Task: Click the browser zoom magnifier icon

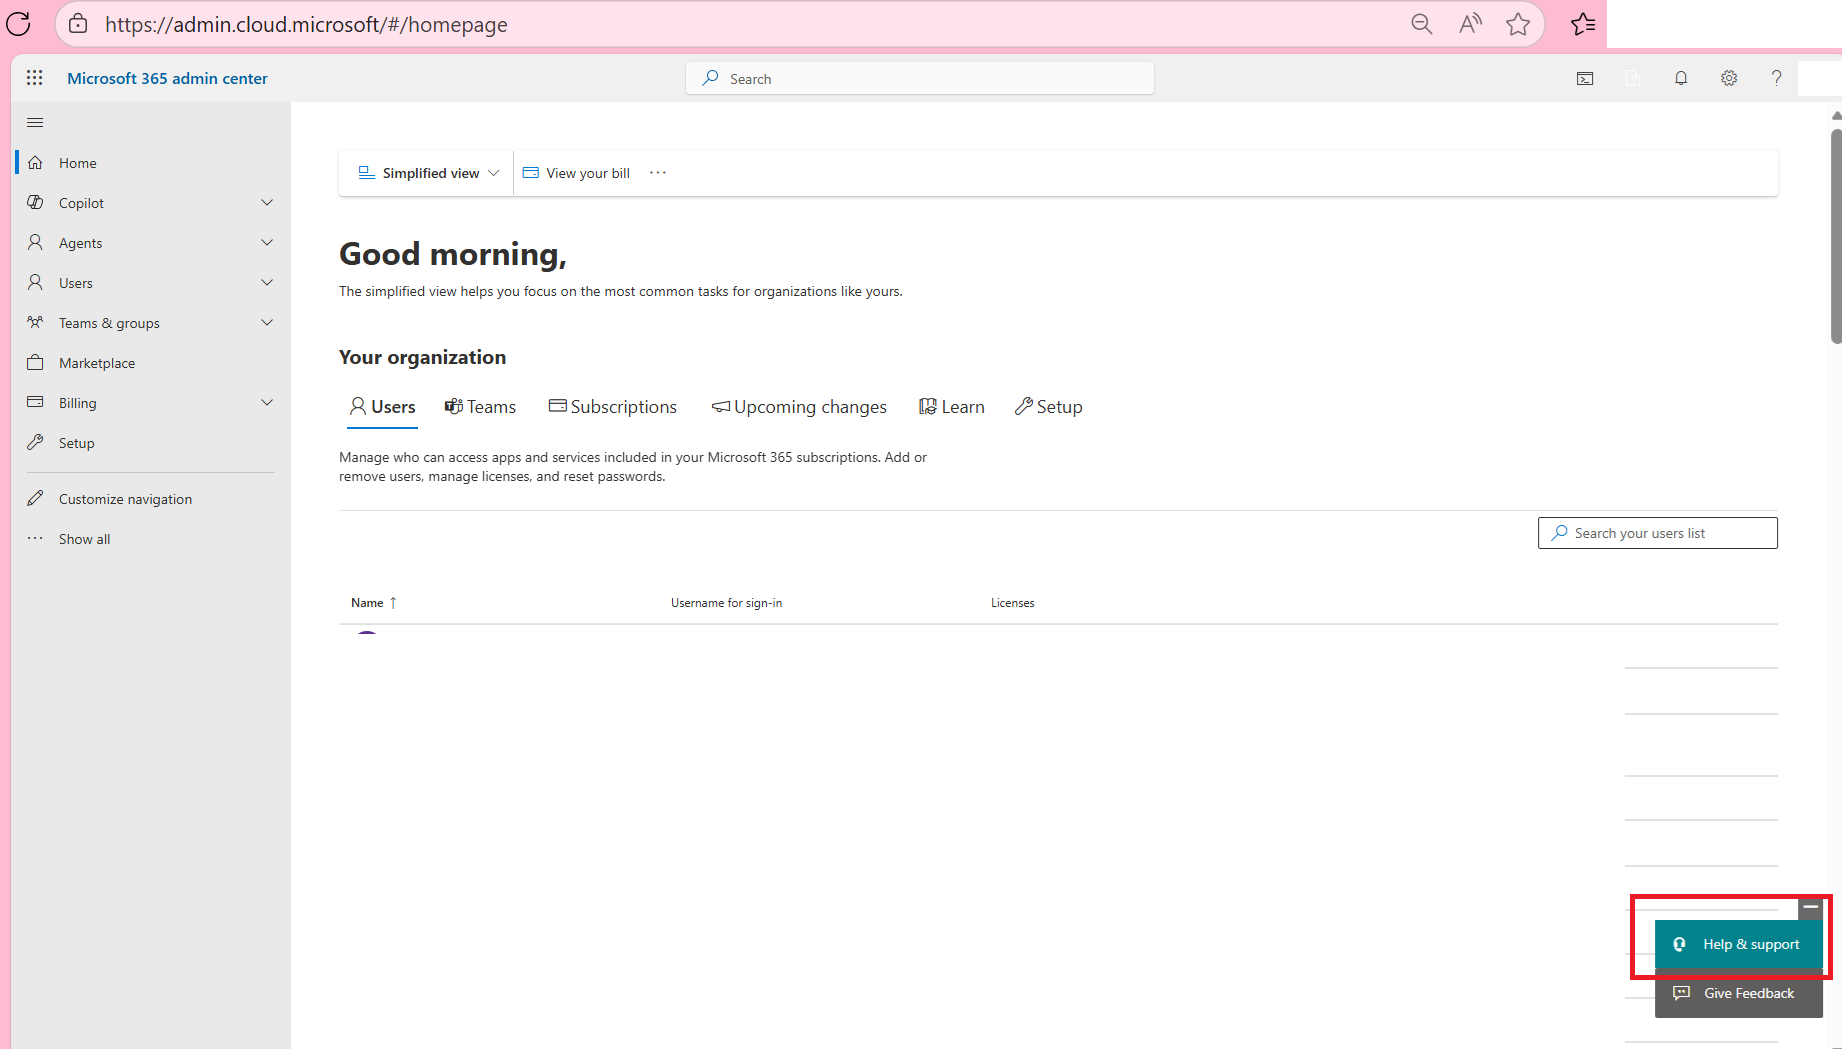Action: pos(1421,24)
